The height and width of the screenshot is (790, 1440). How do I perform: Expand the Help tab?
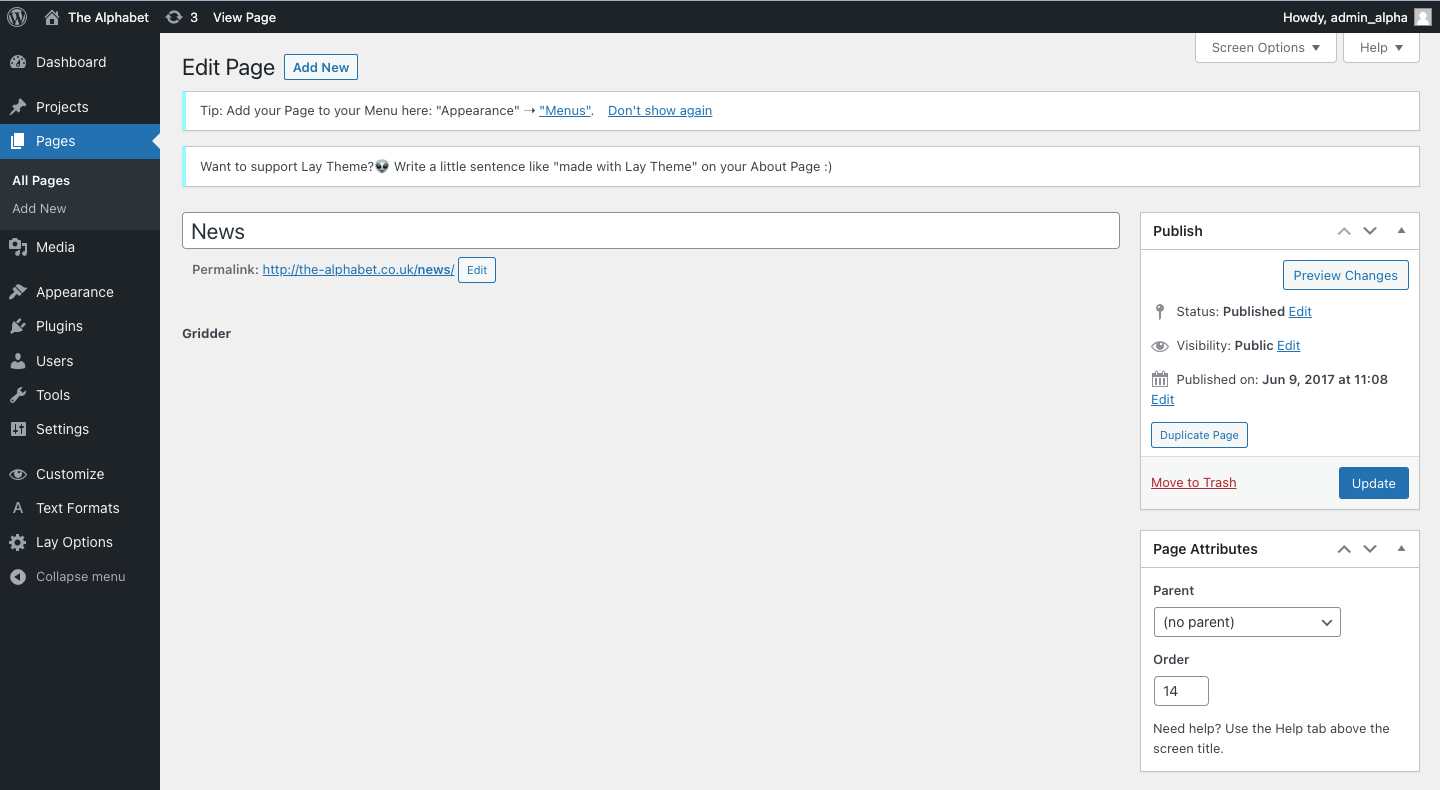click(1381, 48)
